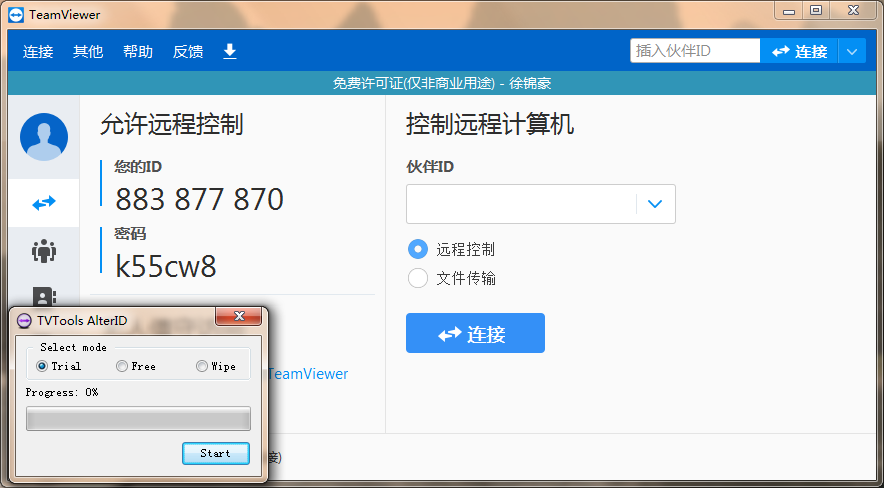This screenshot has height=488, width=884.
Task: Click the Progress: 0% label
Action: coord(62,392)
